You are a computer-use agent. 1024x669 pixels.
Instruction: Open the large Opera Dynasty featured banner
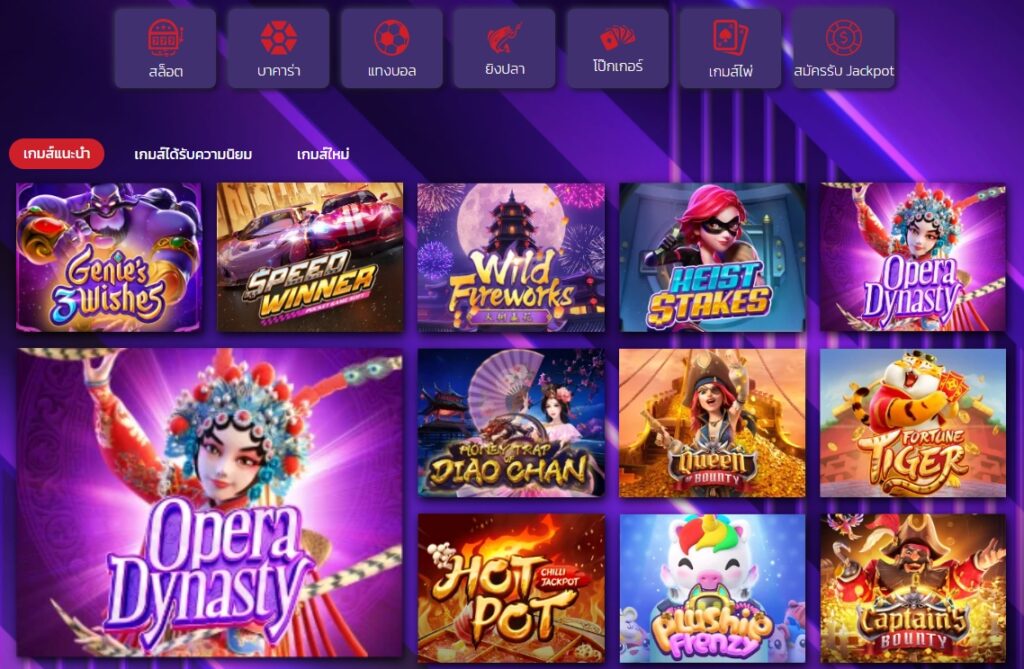click(x=210, y=502)
